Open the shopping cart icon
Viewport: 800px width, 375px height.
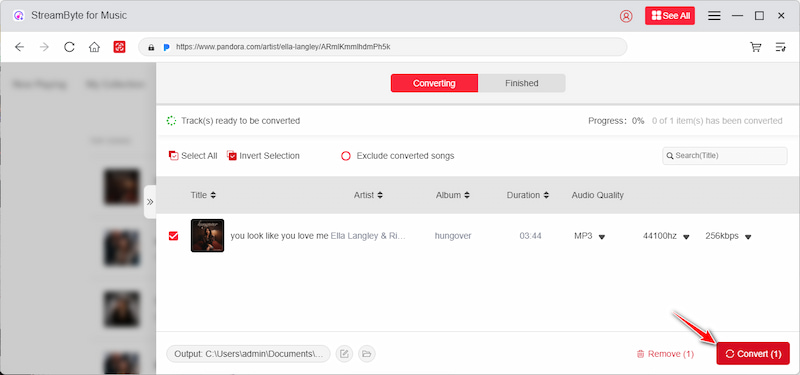click(756, 47)
